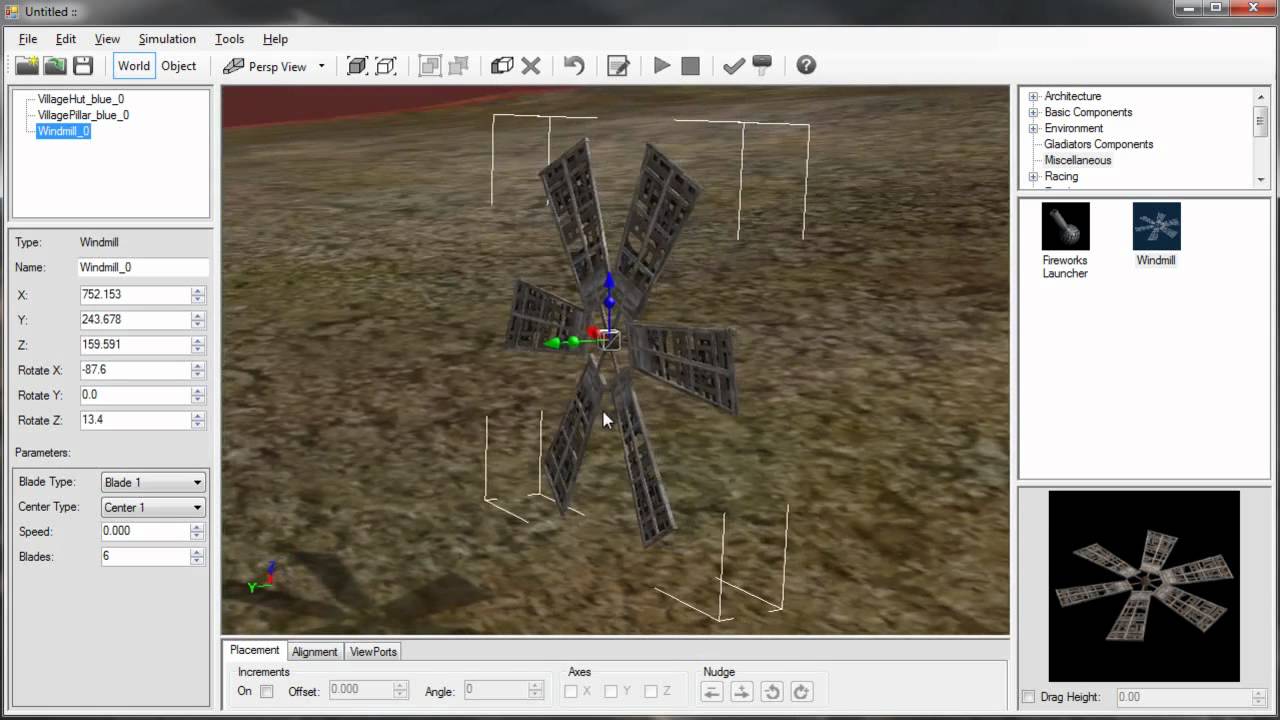
Task: Open the Persp View dropdown arrow
Action: (322, 66)
